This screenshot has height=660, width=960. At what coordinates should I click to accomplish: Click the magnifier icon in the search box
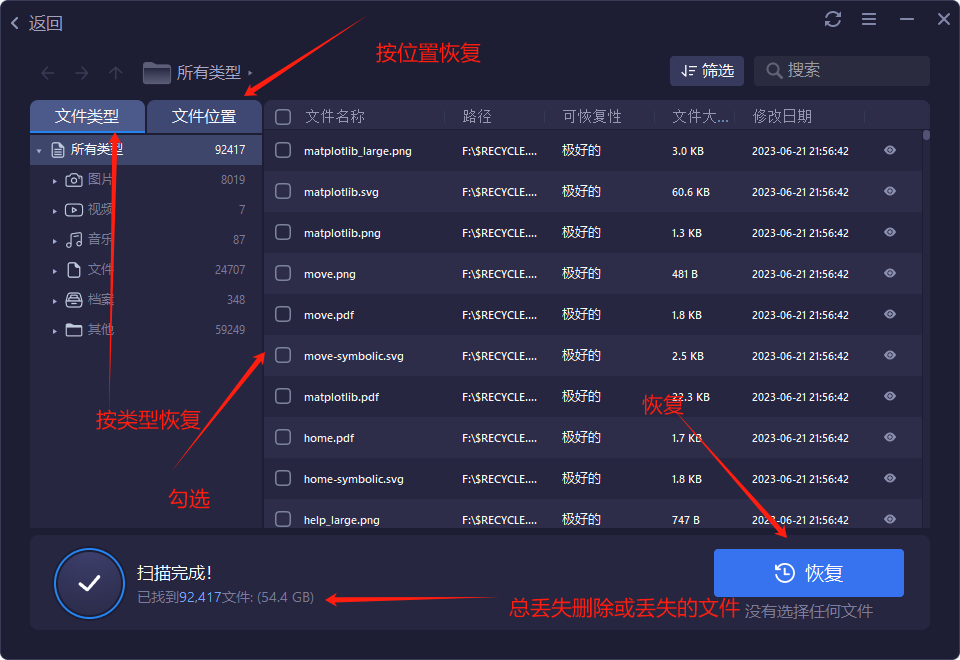click(x=774, y=71)
